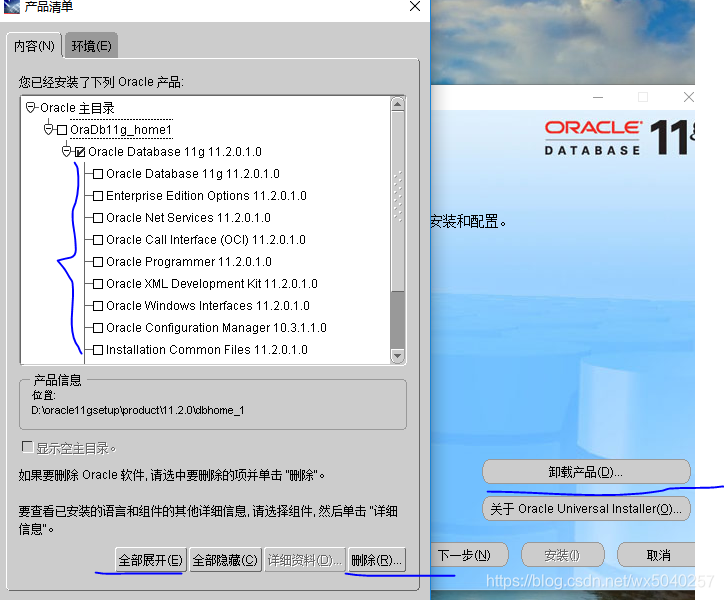The width and height of the screenshot is (724, 600).
Task: Close the Oracle installer window
Action: tap(688, 97)
